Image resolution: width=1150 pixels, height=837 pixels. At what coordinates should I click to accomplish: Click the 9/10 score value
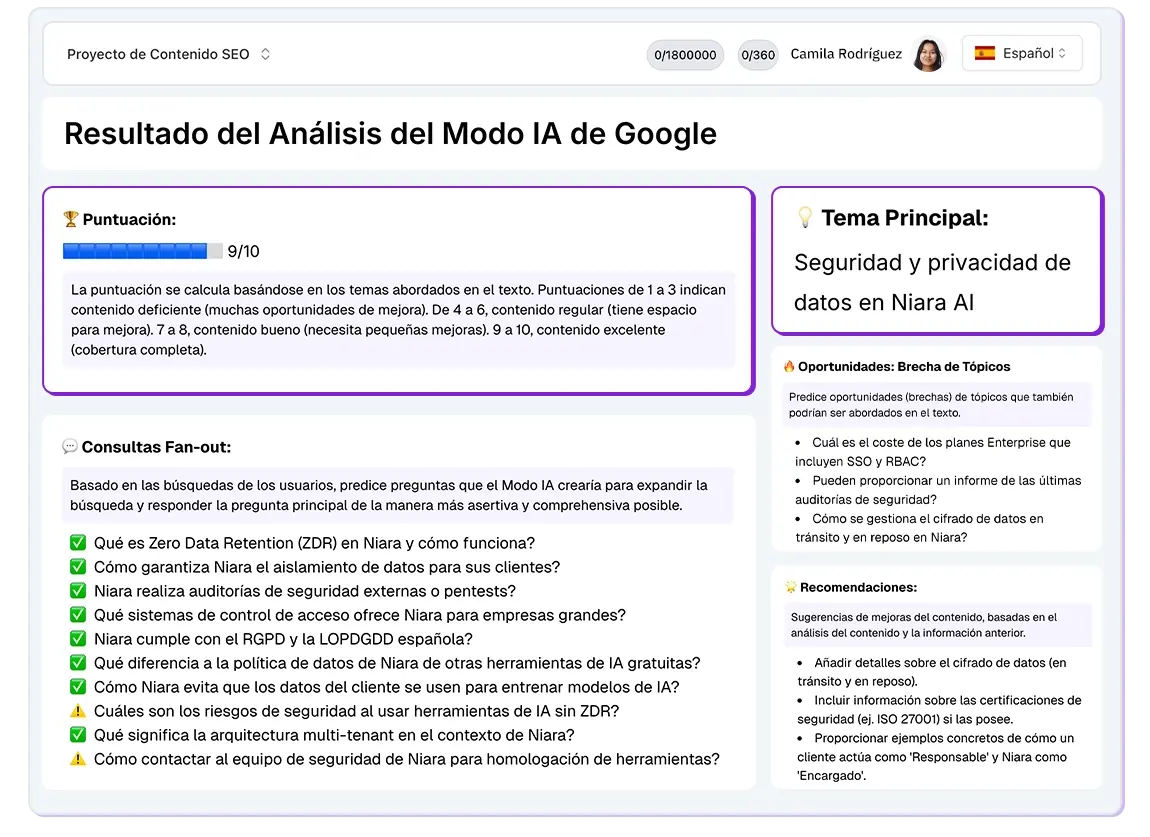(x=243, y=252)
